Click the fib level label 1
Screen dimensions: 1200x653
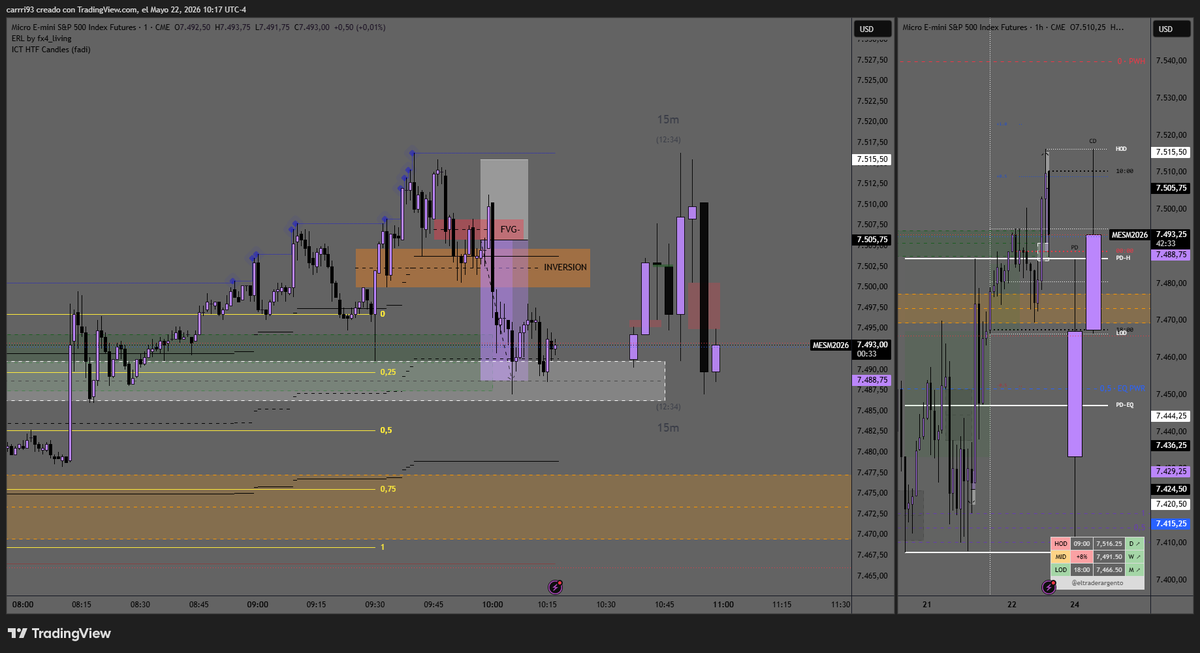[x=382, y=547]
